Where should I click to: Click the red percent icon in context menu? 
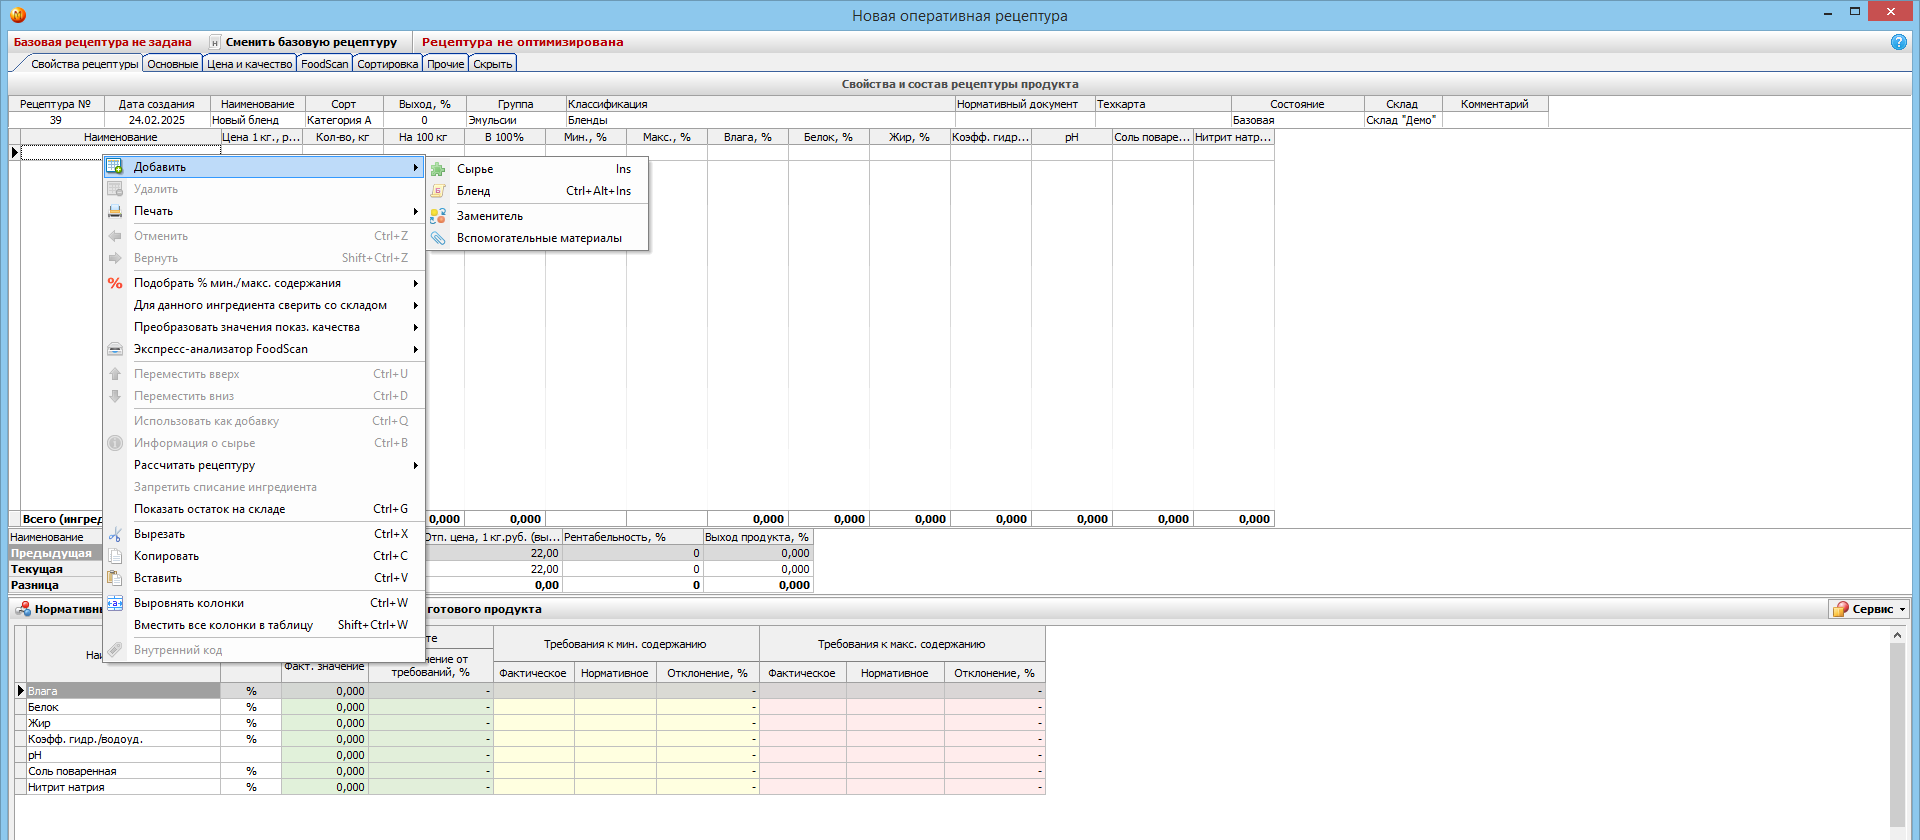[x=115, y=283]
